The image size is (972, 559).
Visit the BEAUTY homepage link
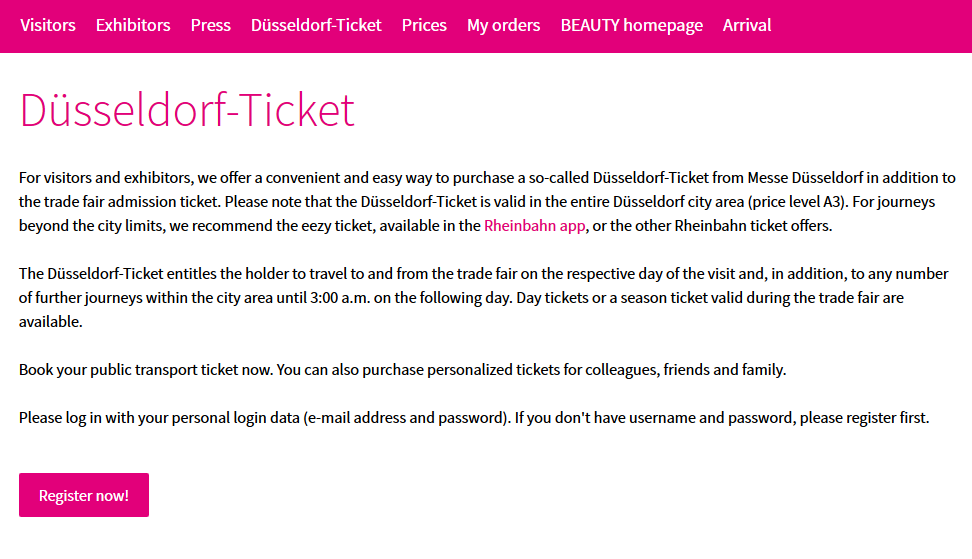coord(632,25)
